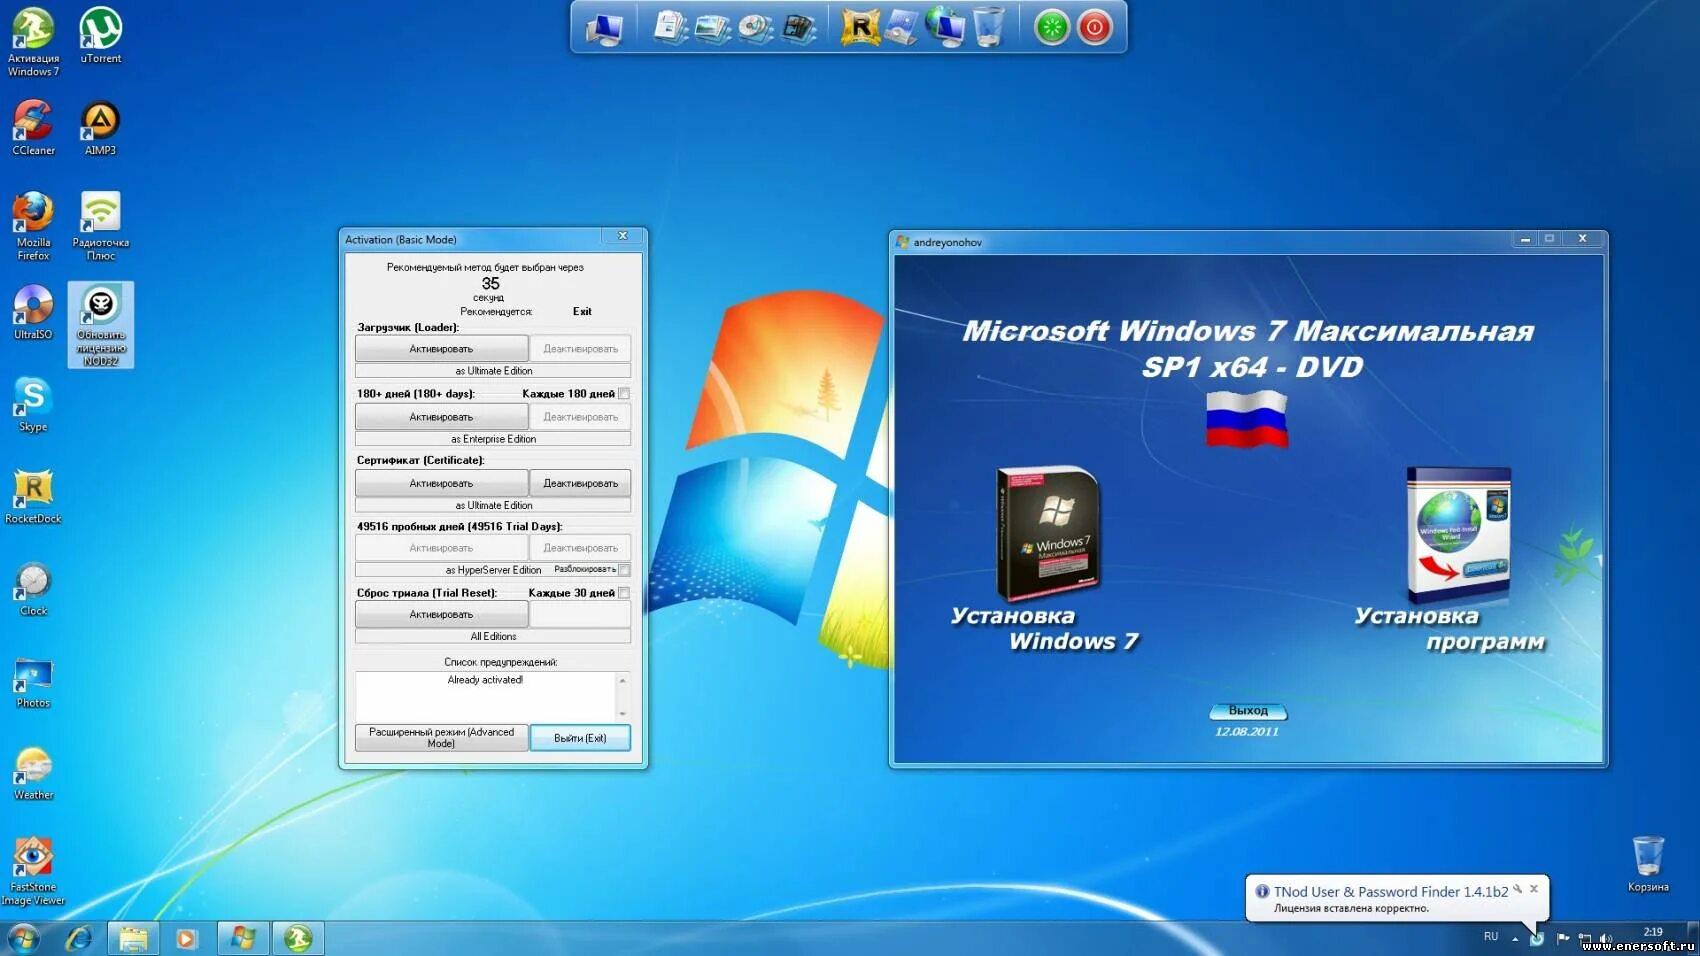Open the Photos desktop shortcut
Viewport: 1700px width, 956px height.
(33, 681)
